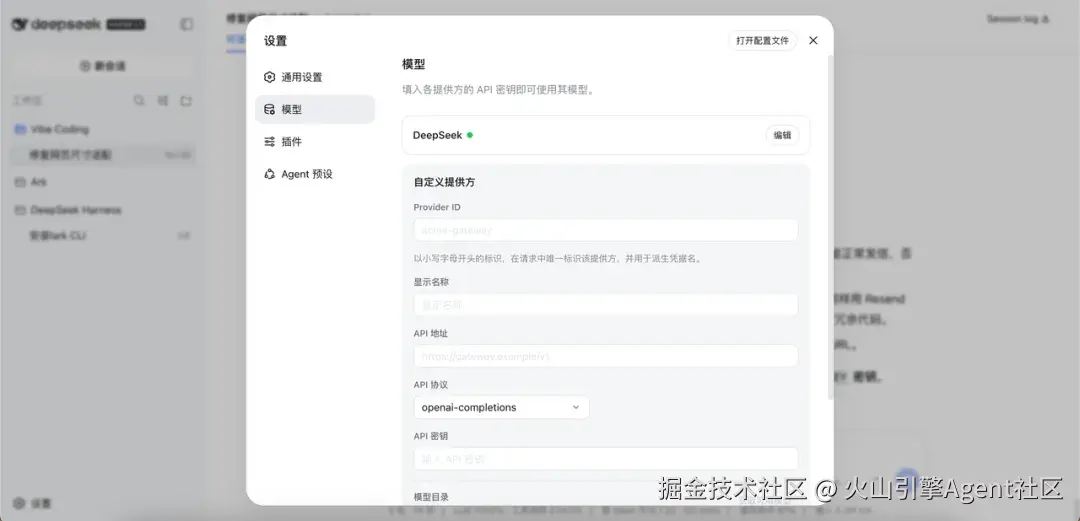Click the workspace search icon in main window
The image size is (1080, 521).
click(x=139, y=101)
